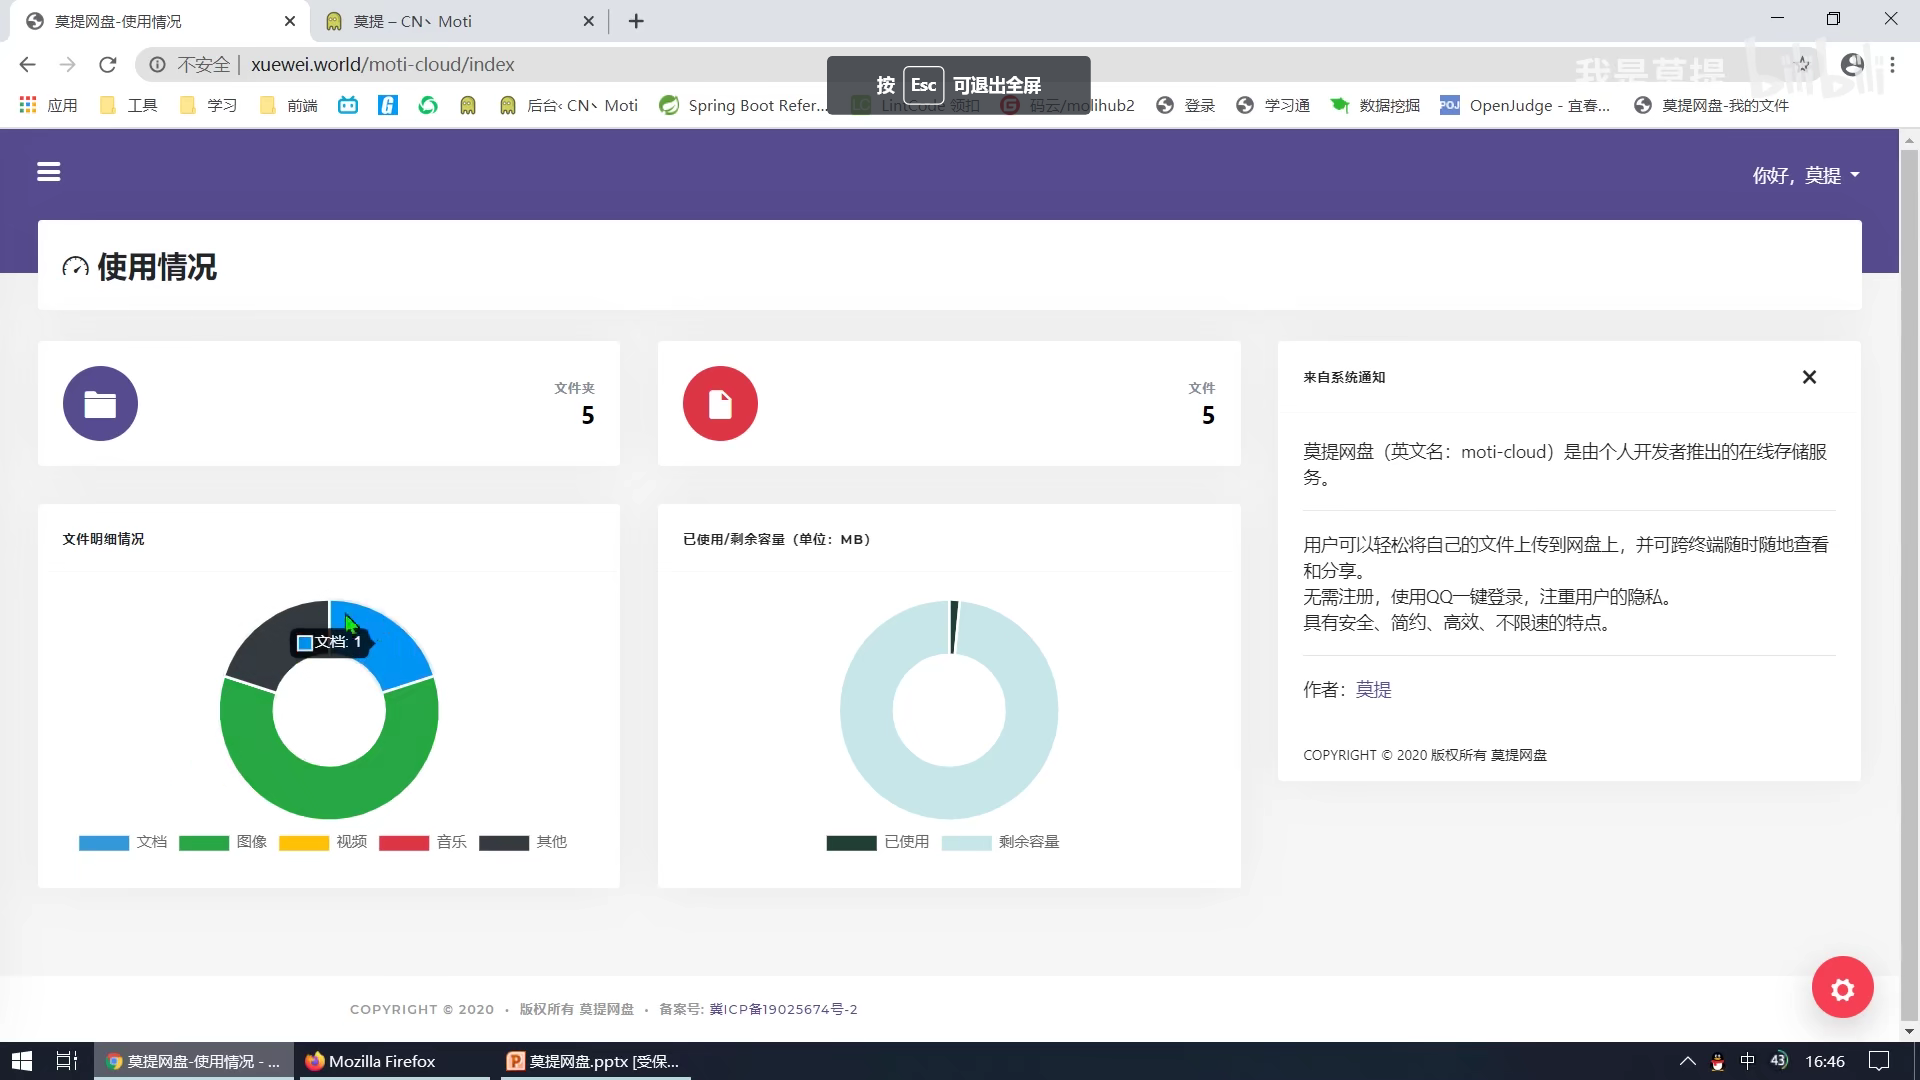Open Chrome's three-dot menu

click(x=1892, y=65)
